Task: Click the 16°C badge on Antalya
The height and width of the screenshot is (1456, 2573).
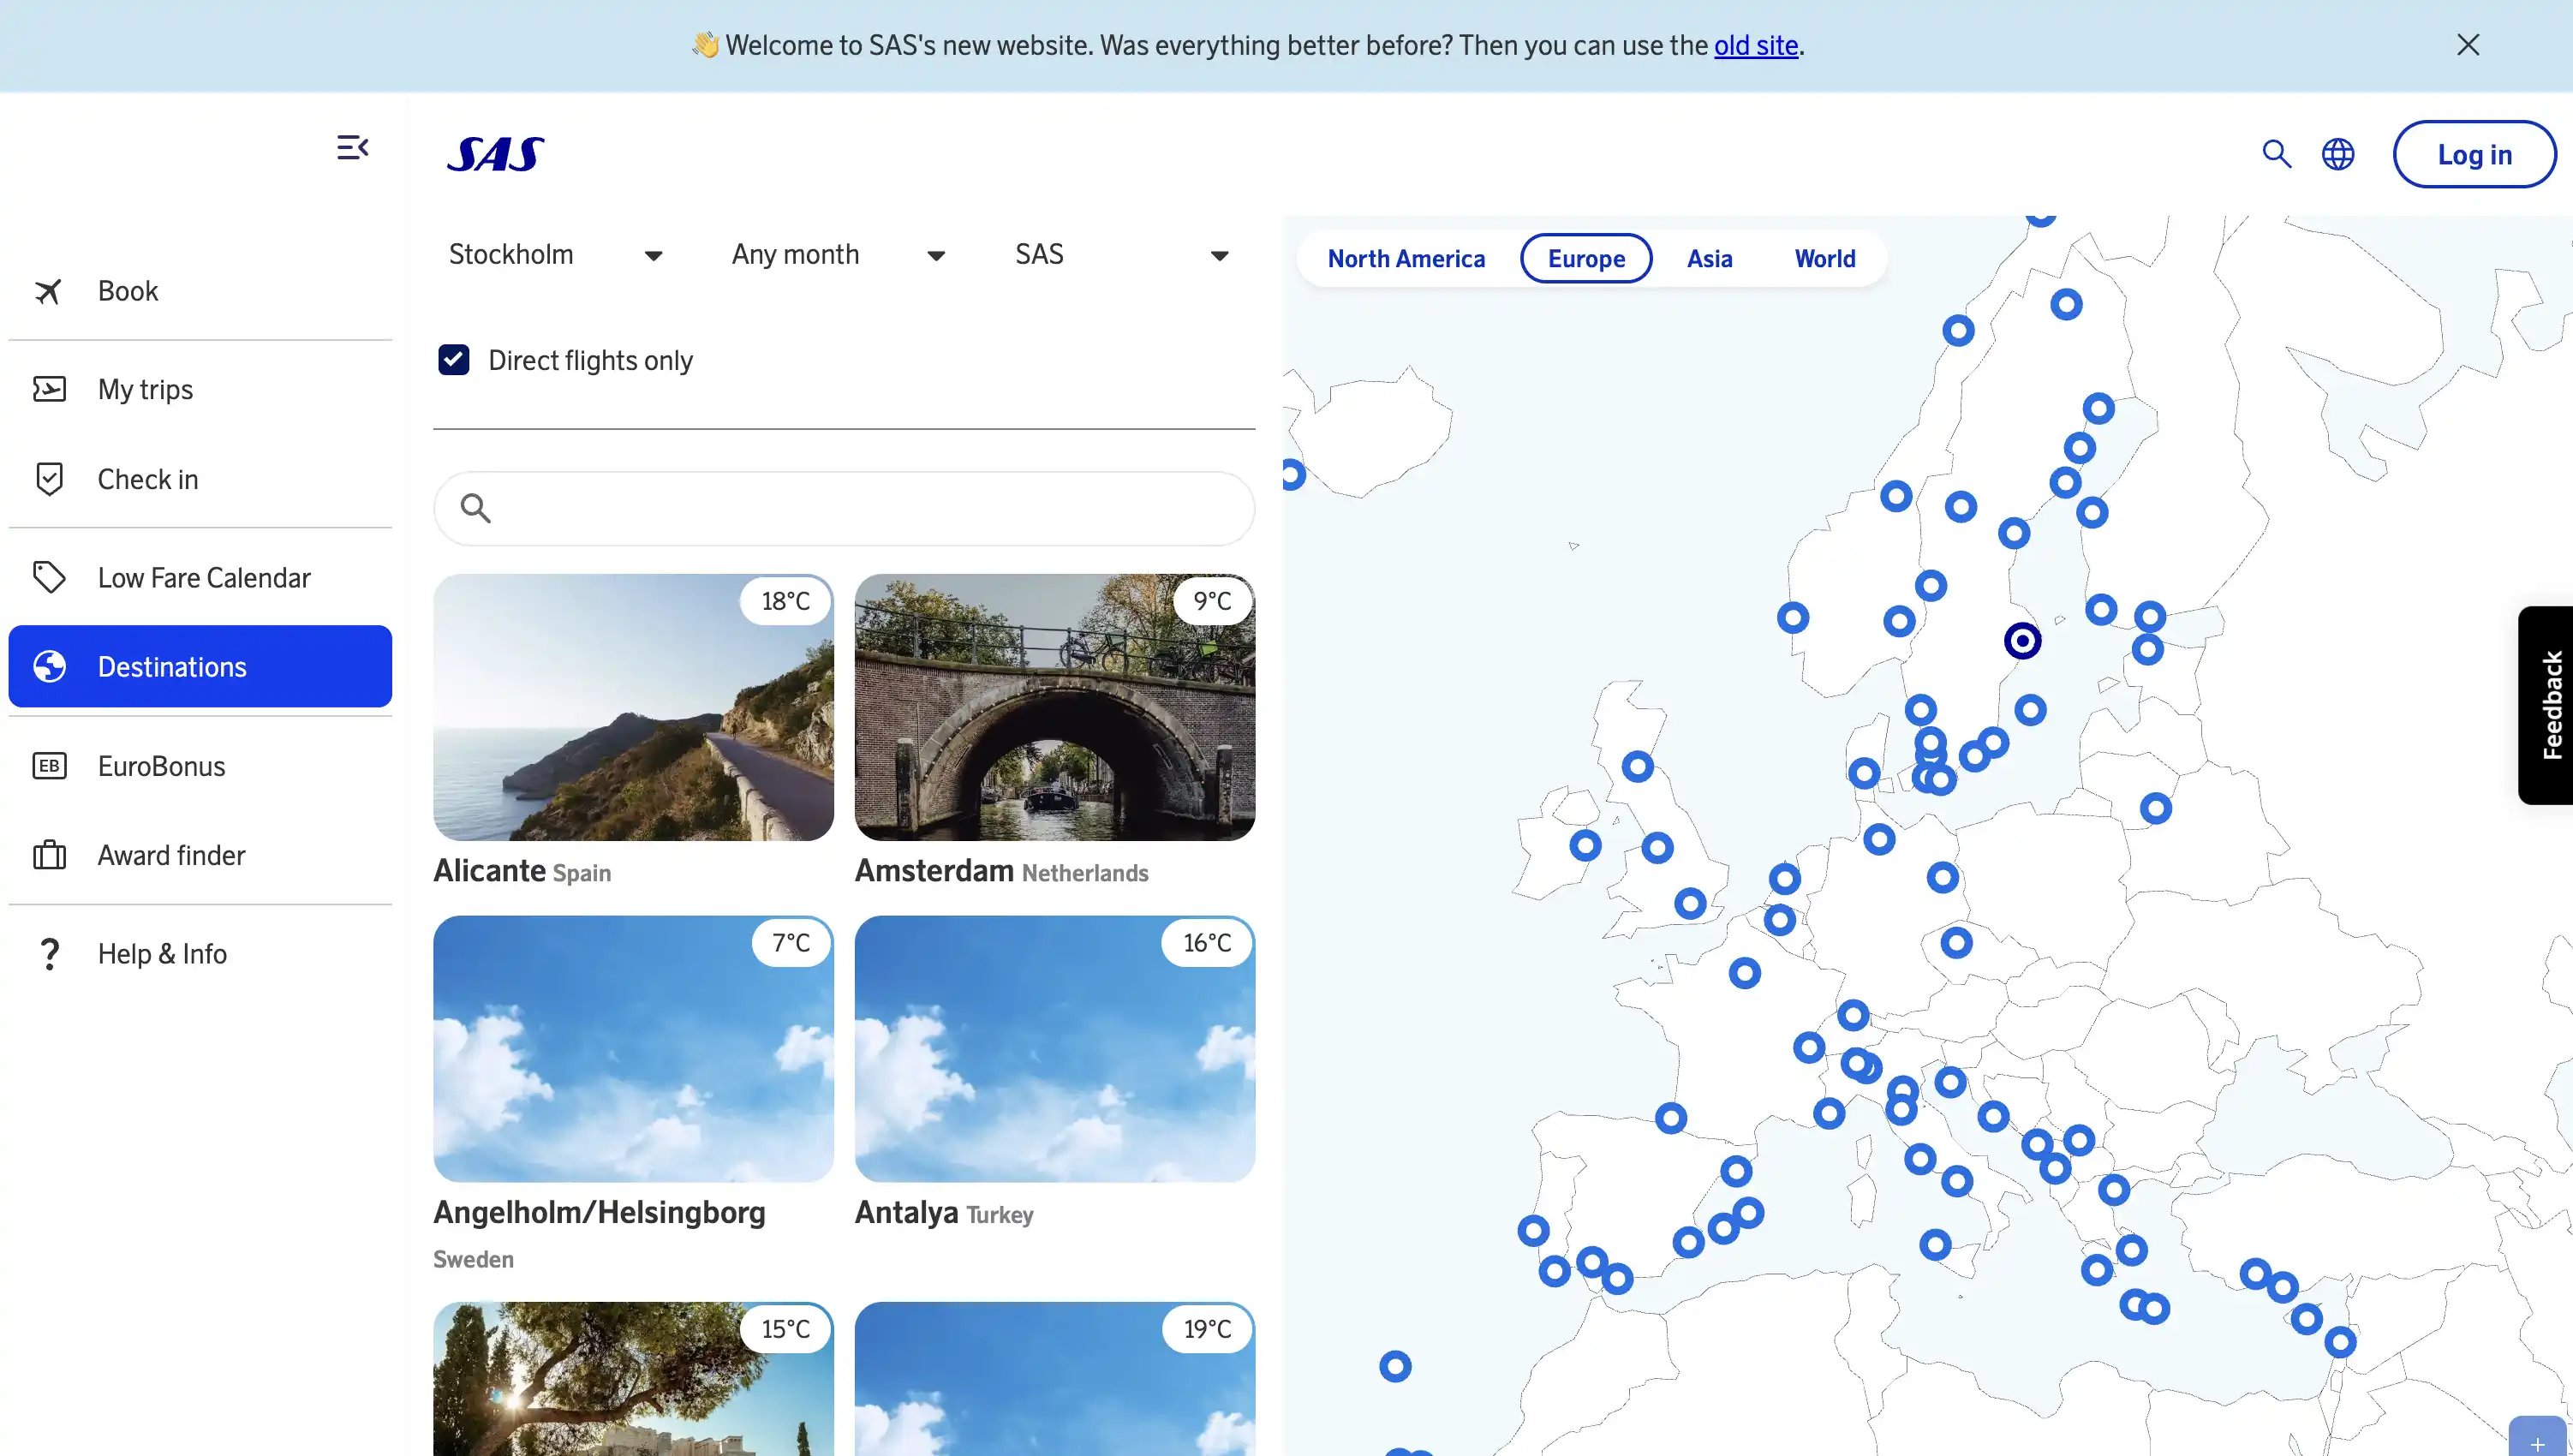Action: (1207, 943)
